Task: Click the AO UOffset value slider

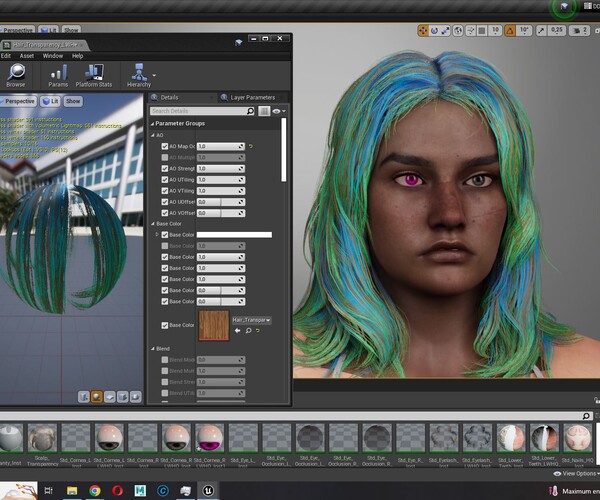Action: (x=221, y=202)
